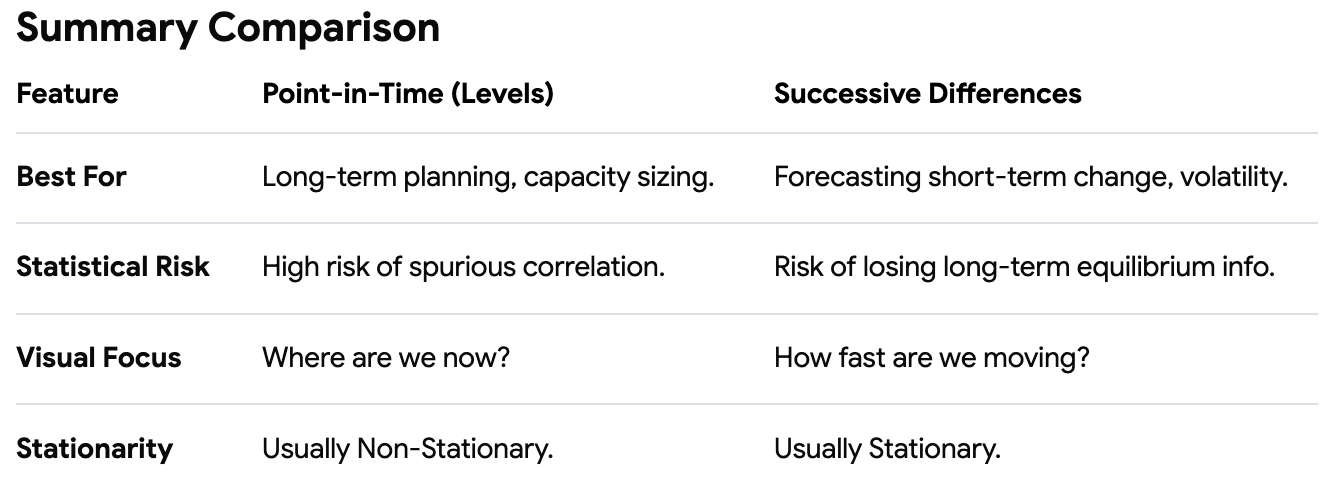Select the Forecasting short-term change, volatility cell
The height and width of the screenshot is (492, 1344).
1031,178
